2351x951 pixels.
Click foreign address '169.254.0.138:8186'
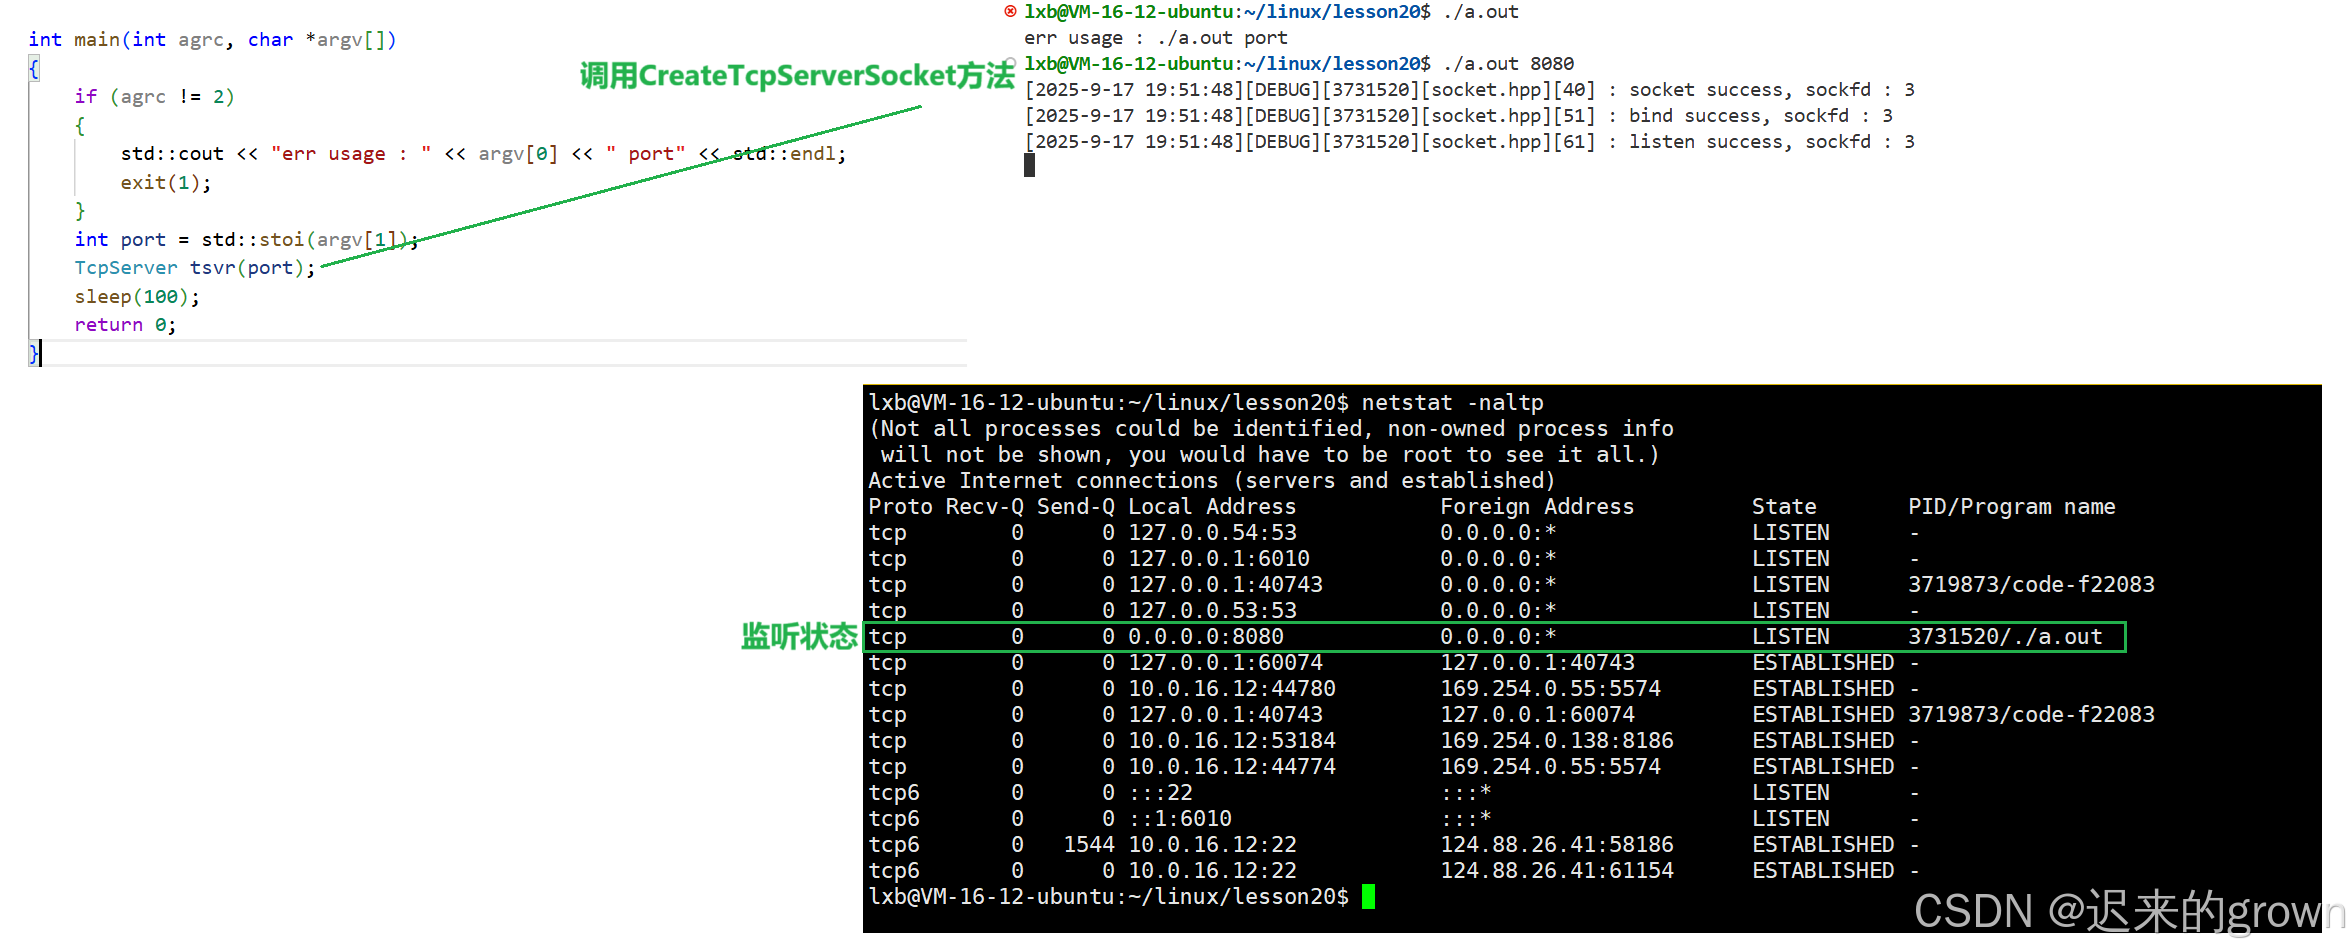click(x=1557, y=741)
